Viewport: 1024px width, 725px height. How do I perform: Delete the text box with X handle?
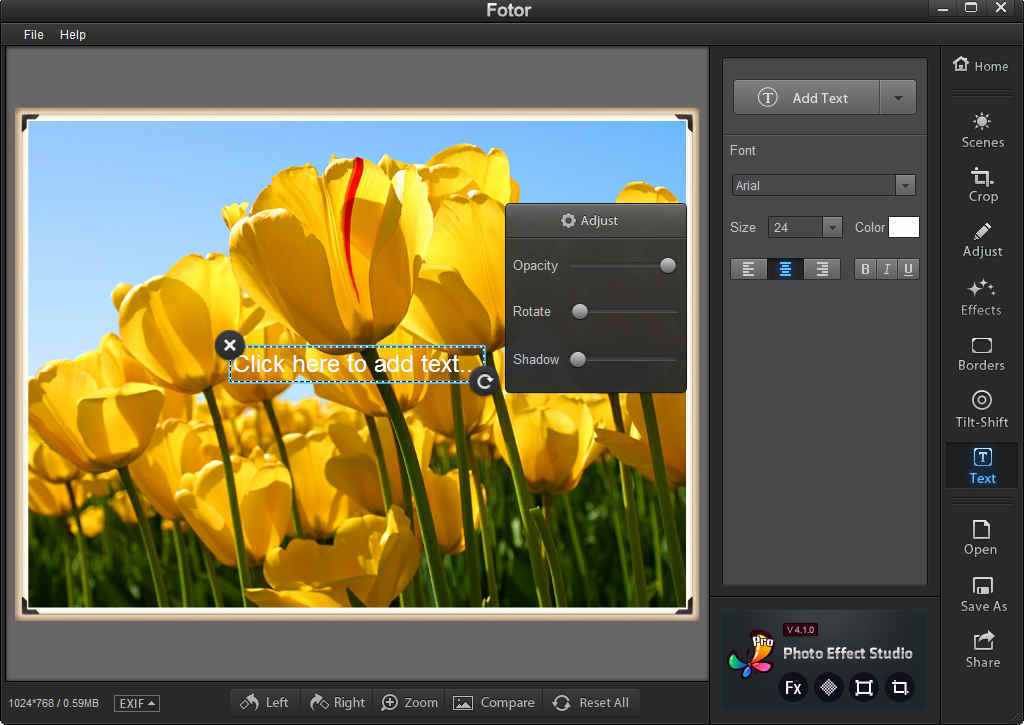230,345
